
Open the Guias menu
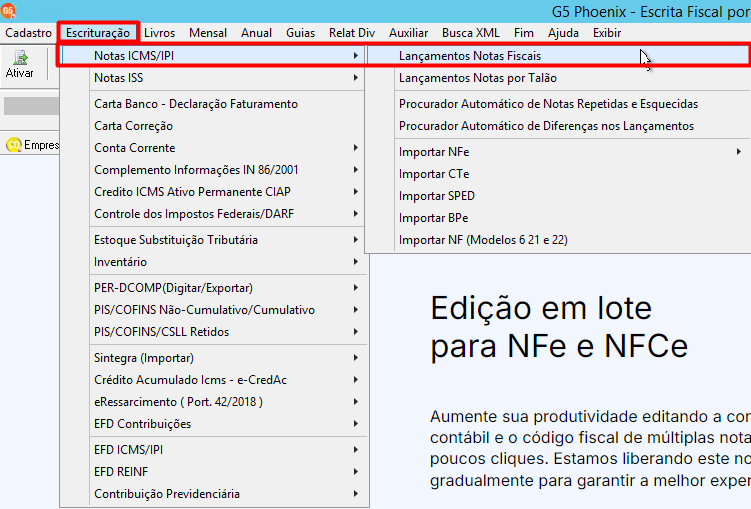coord(300,33)
